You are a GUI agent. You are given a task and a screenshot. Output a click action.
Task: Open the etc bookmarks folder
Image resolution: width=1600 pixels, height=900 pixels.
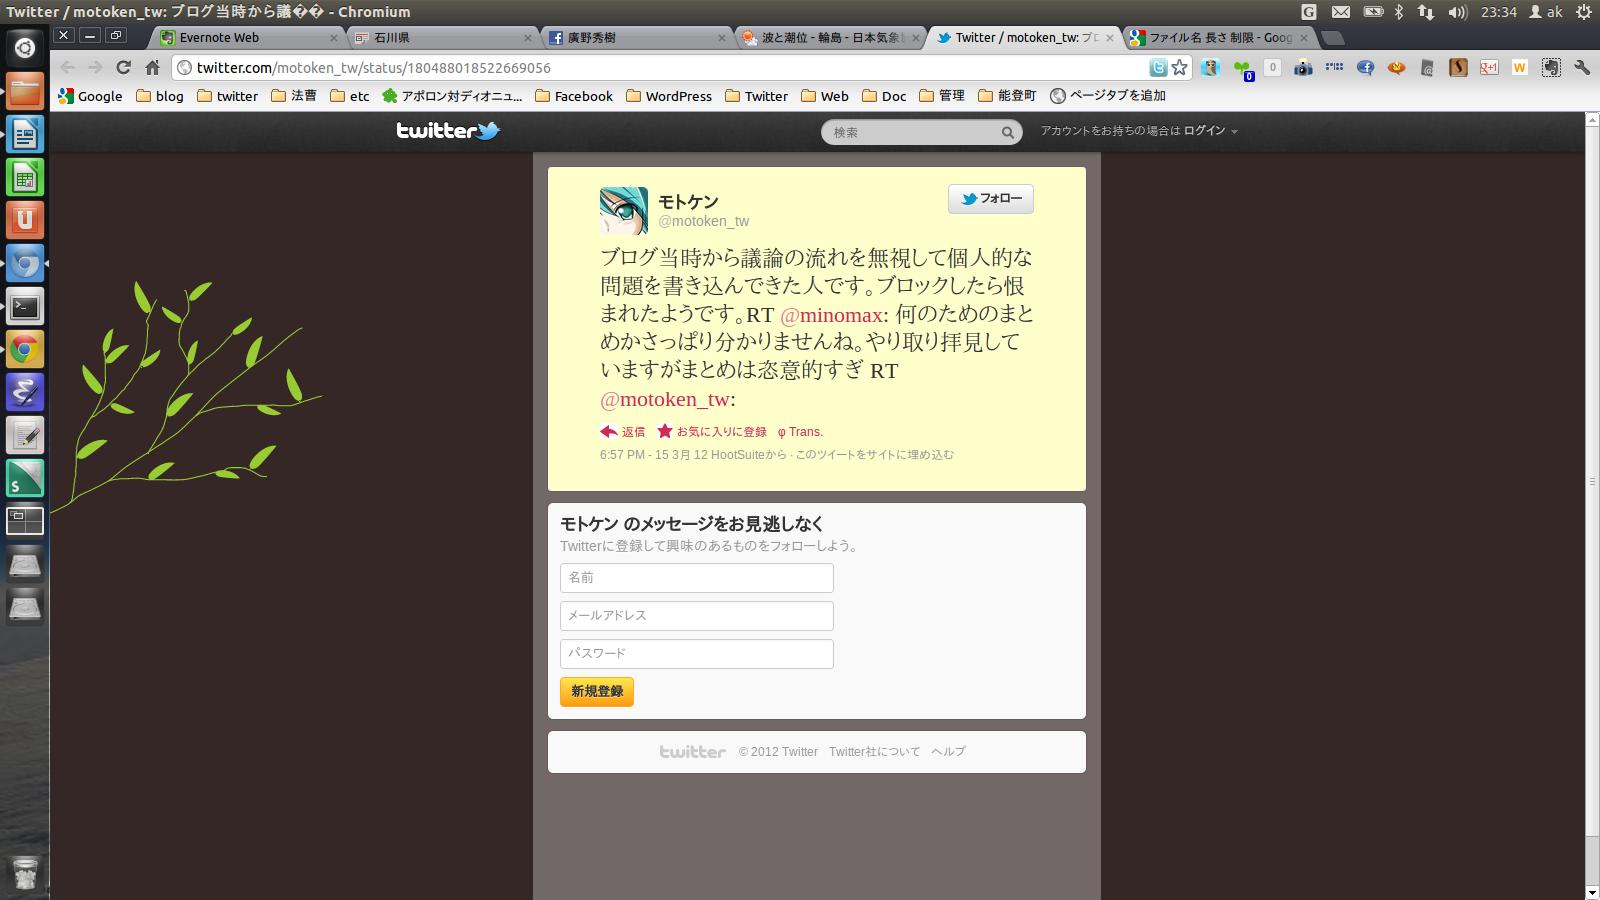pyautogui.click(x=350, y=96)
